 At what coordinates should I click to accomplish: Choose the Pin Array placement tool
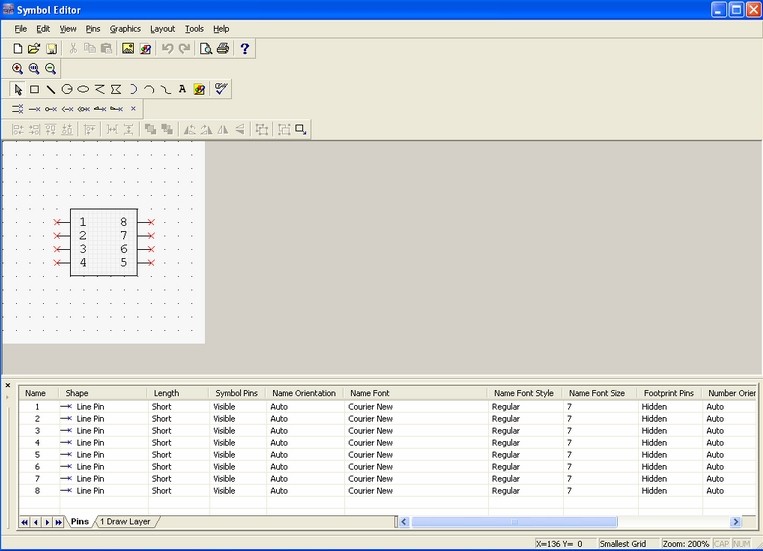click(x=18, y=109)
